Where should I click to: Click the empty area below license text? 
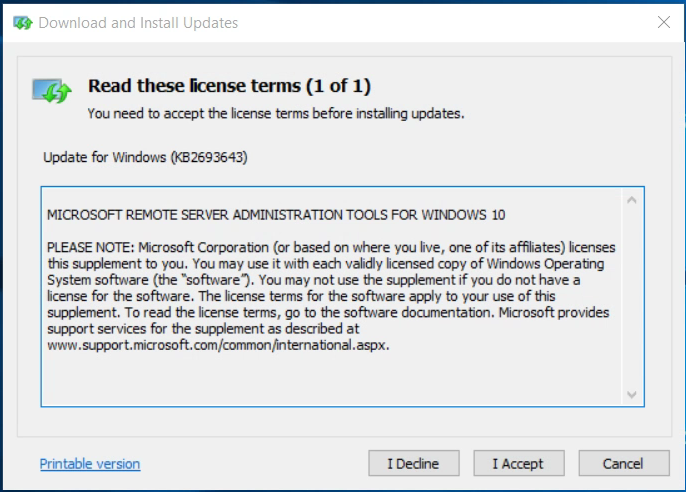click(x=332, y=379)
